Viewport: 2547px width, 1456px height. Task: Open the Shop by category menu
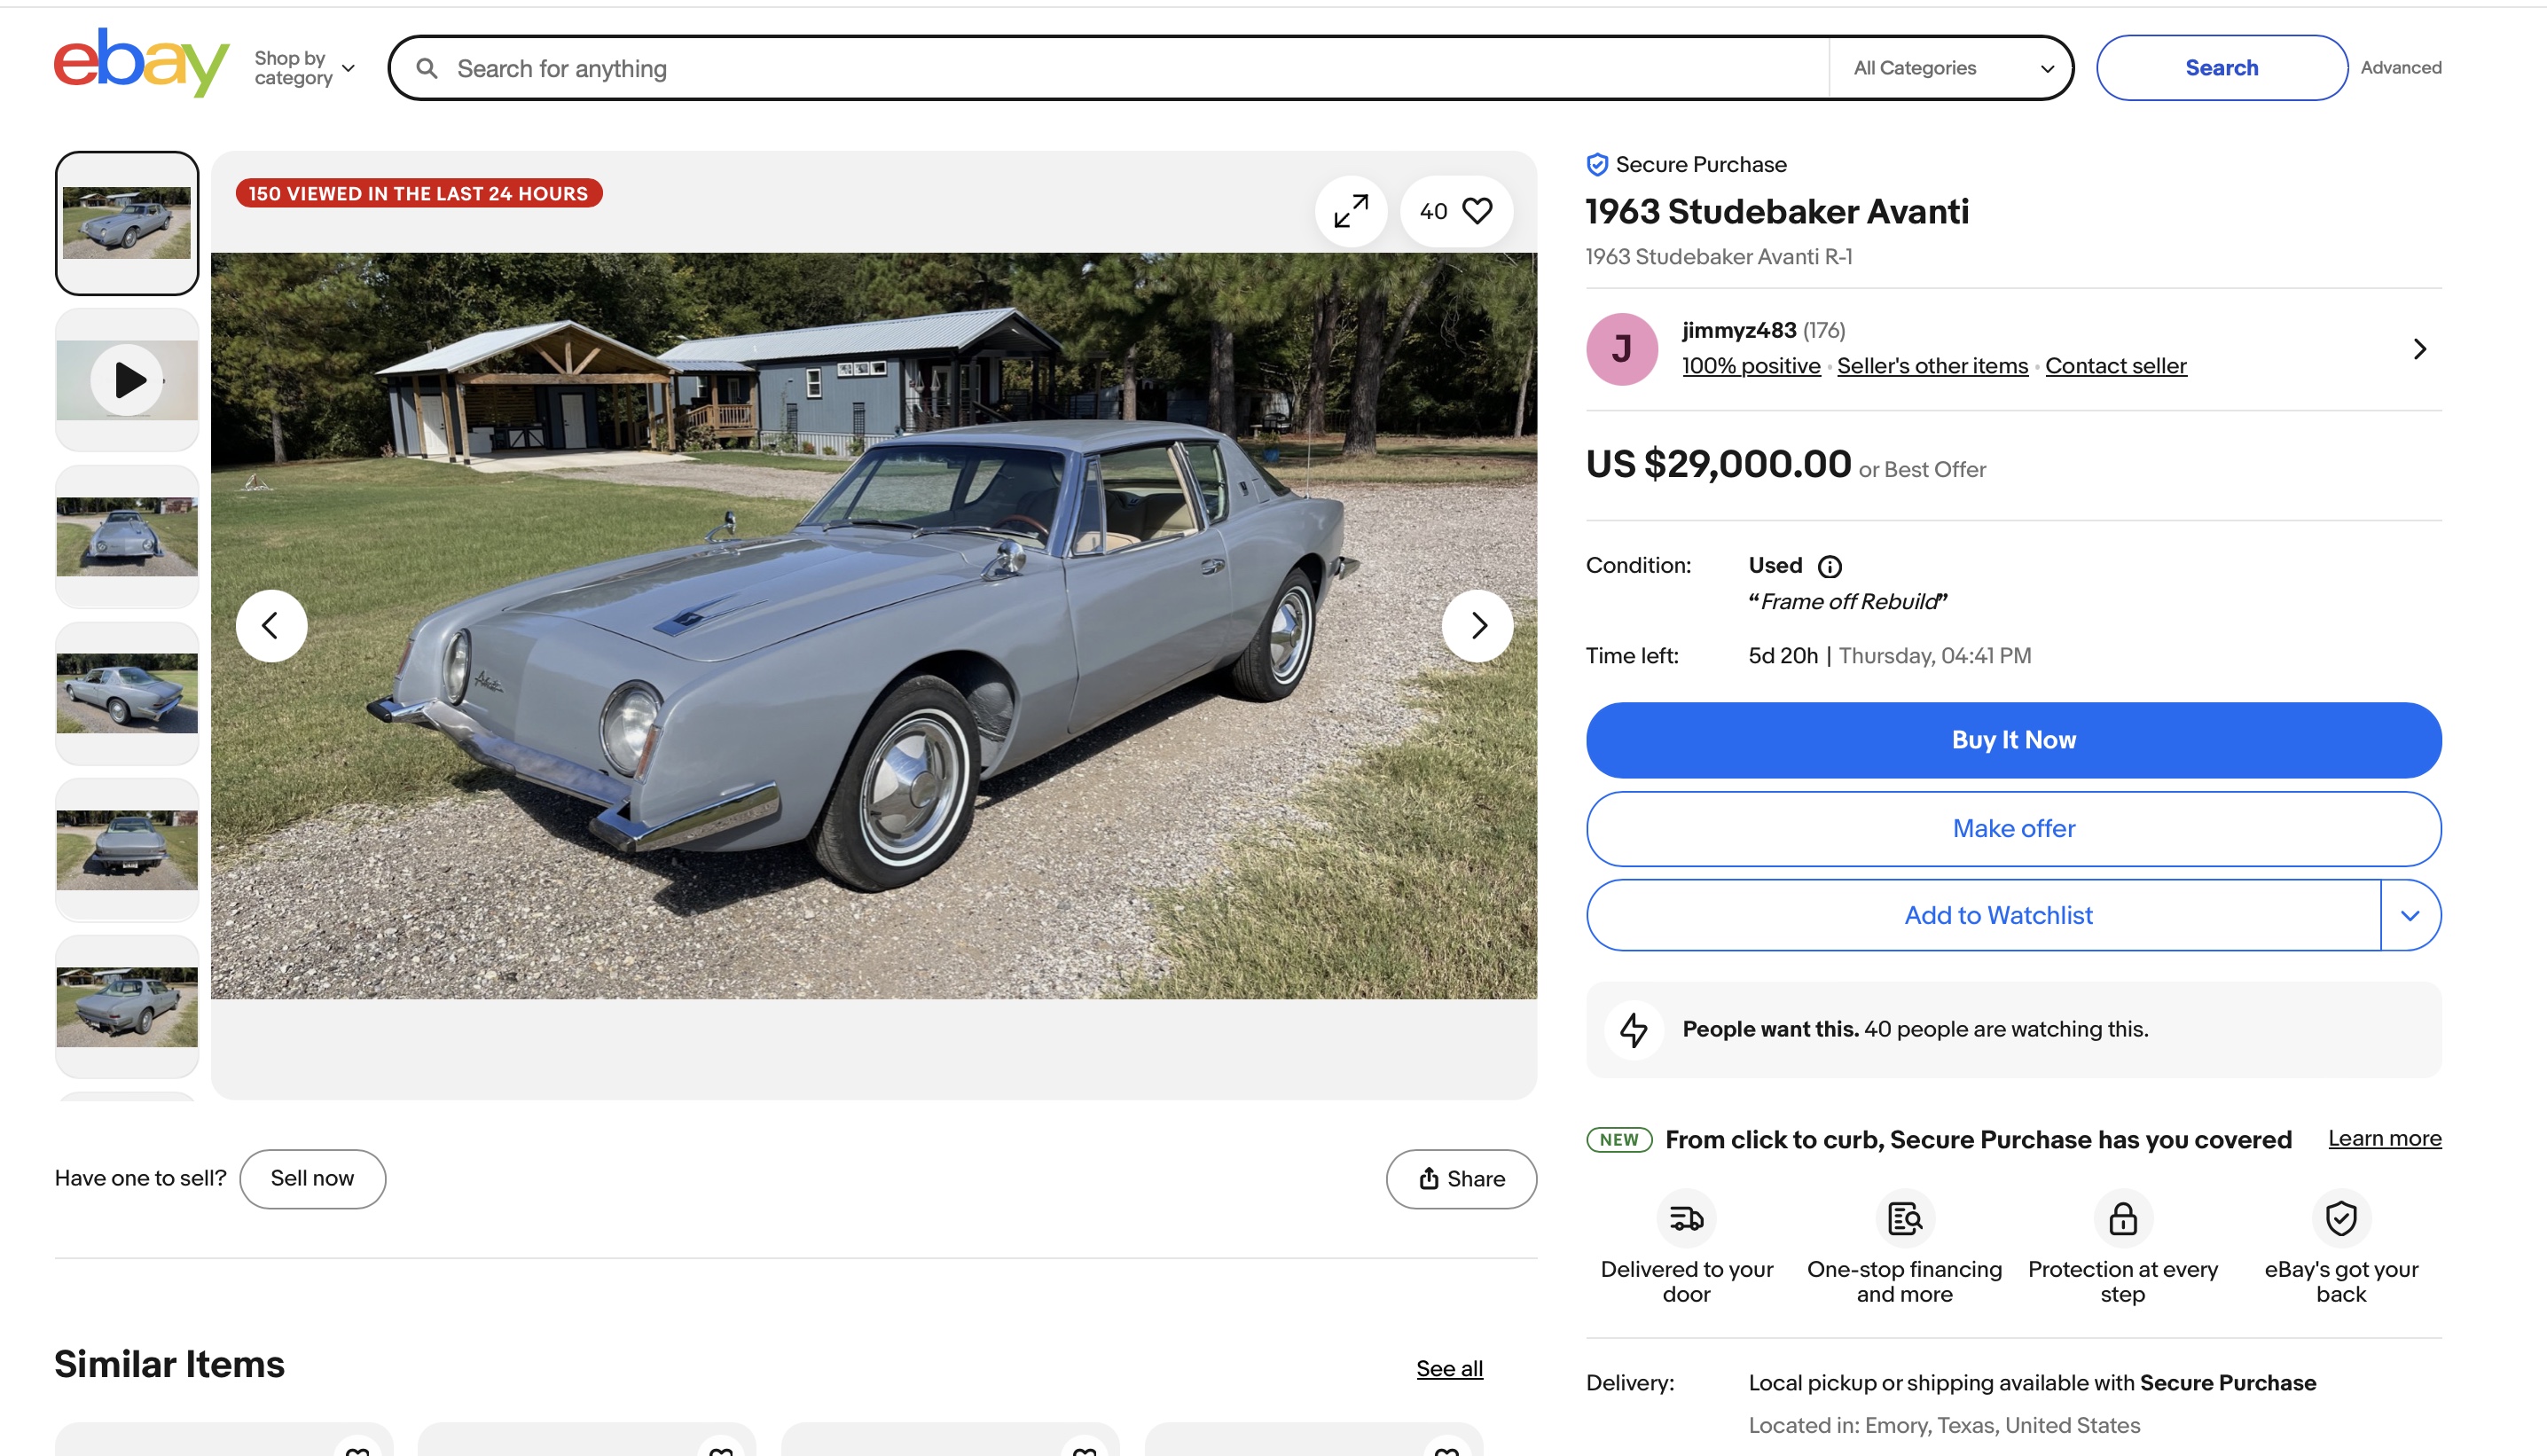(304, 68)
